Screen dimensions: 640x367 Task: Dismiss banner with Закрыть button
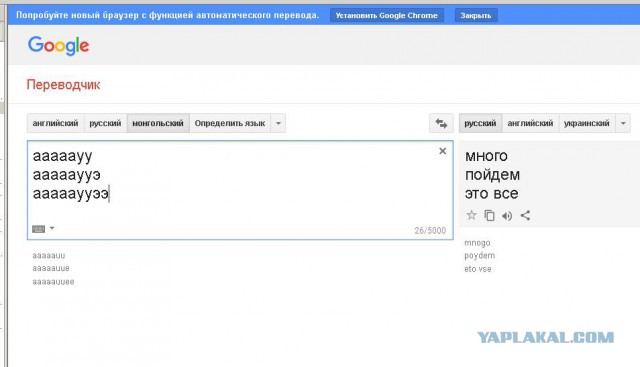pyautogui.click(x=476, y=16)
